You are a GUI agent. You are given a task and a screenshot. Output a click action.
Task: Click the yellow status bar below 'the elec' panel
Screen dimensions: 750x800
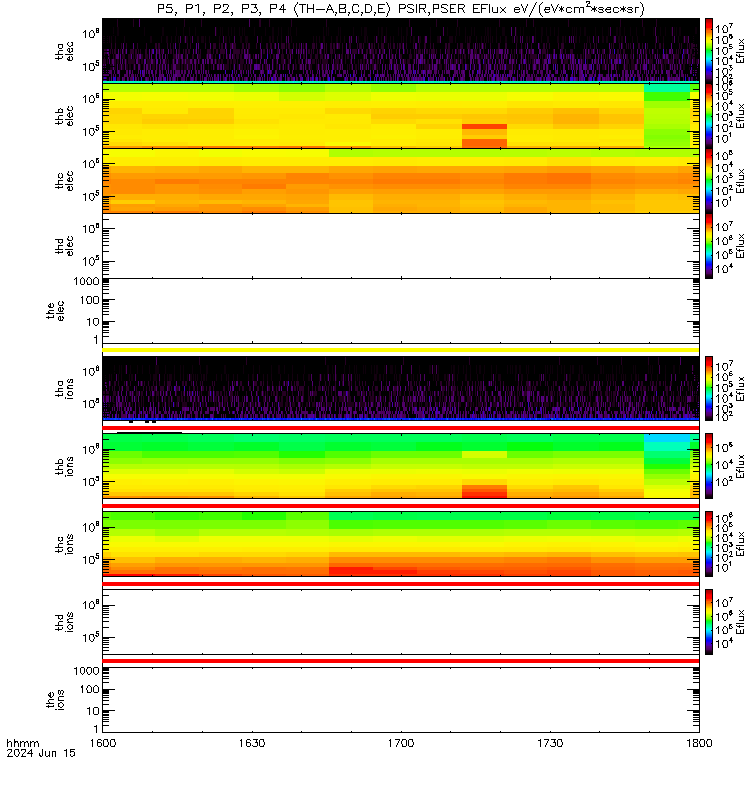click(x=401, y=350)
